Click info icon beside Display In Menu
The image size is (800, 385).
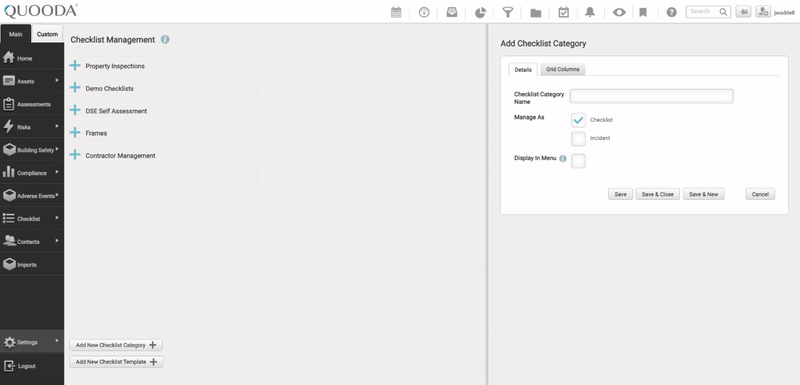click(x=563, y=159)
